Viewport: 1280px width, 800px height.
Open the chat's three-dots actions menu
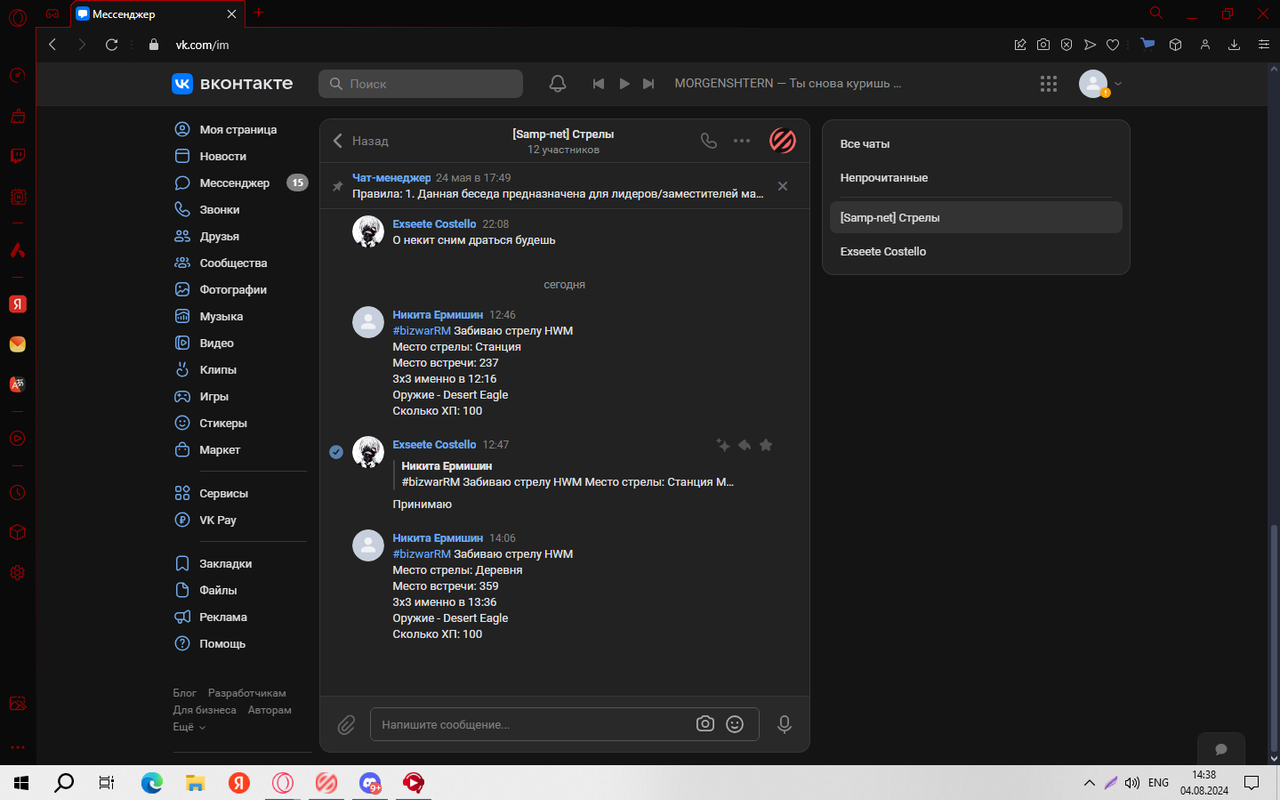coord(742,141)
